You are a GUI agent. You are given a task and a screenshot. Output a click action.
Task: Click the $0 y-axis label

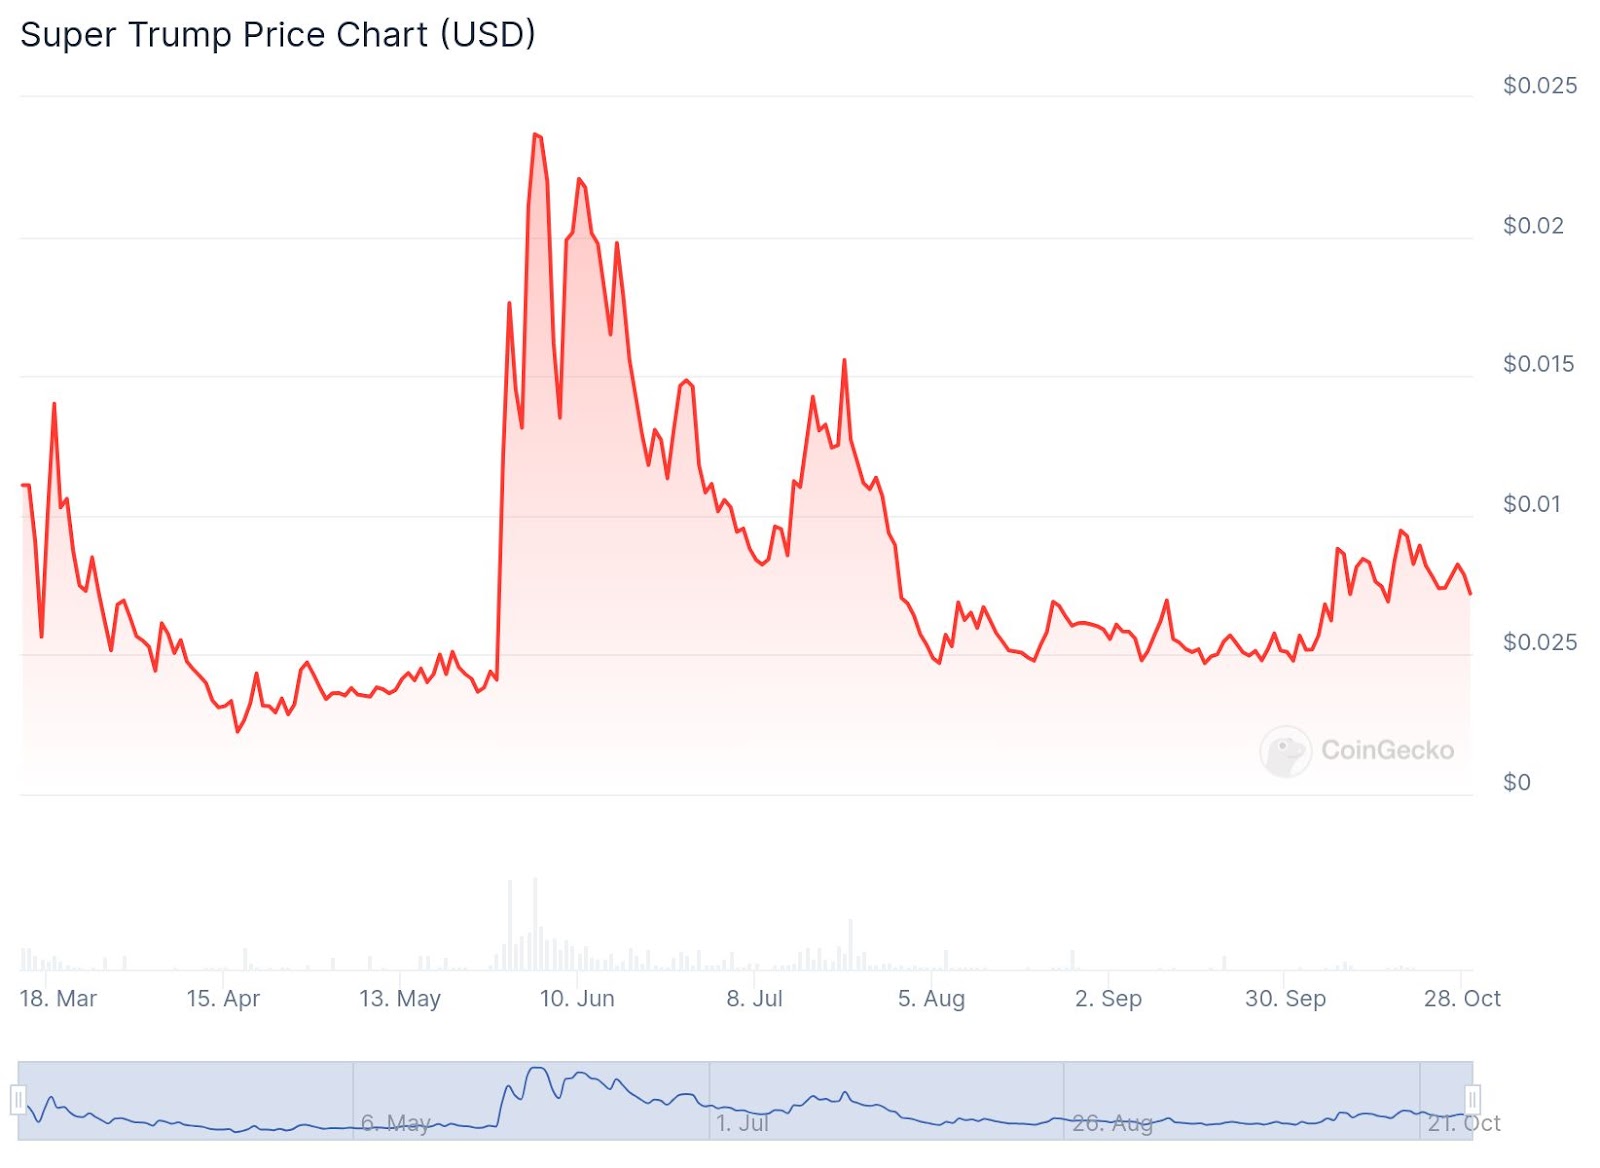pyautogui.click(x=1517, y=782)
